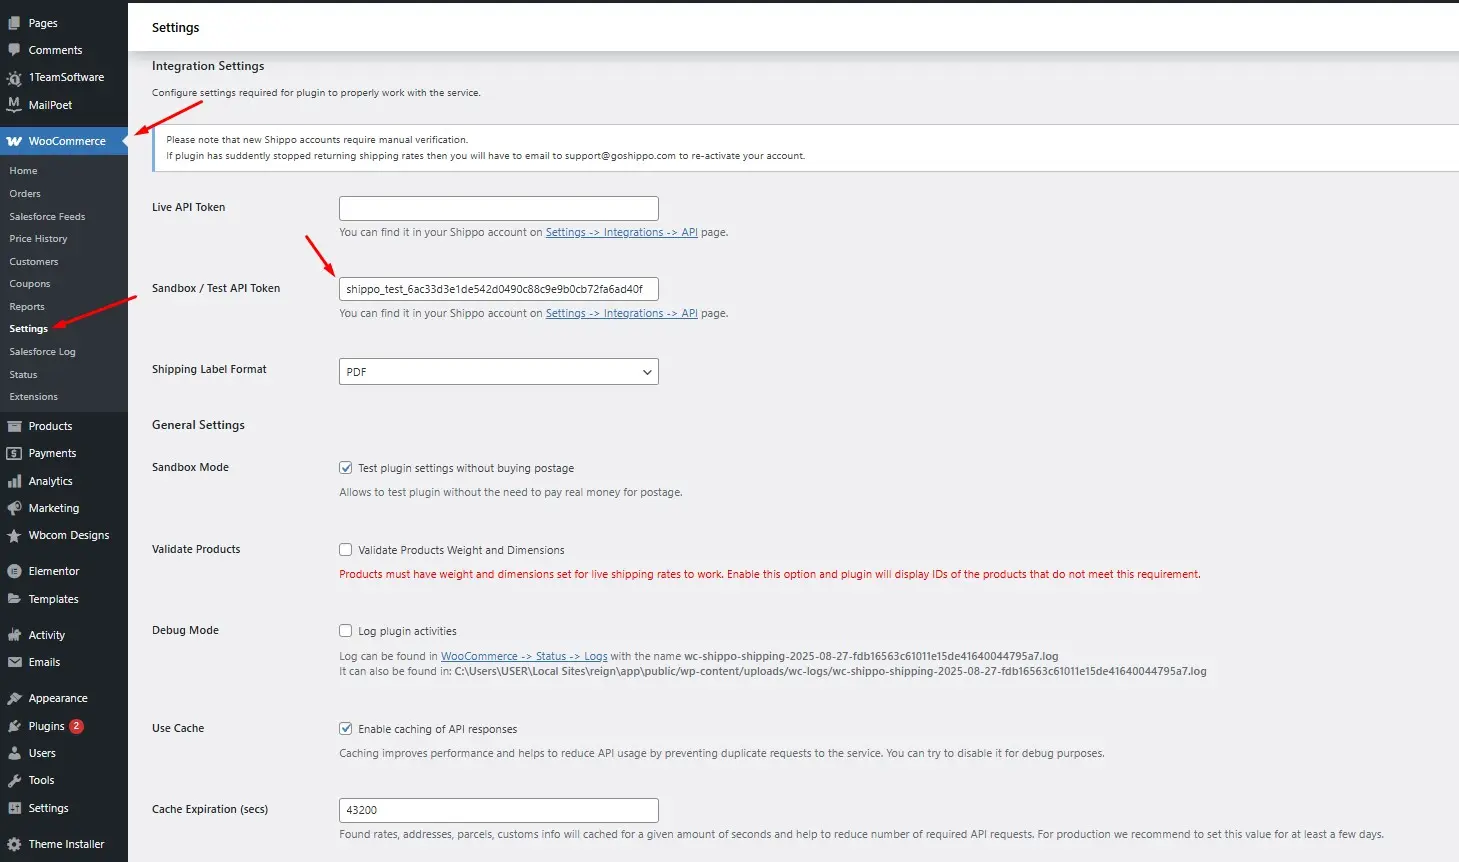Open the Salesforce Feeds page
This screenshot has height=862, width=1459.
47,216
